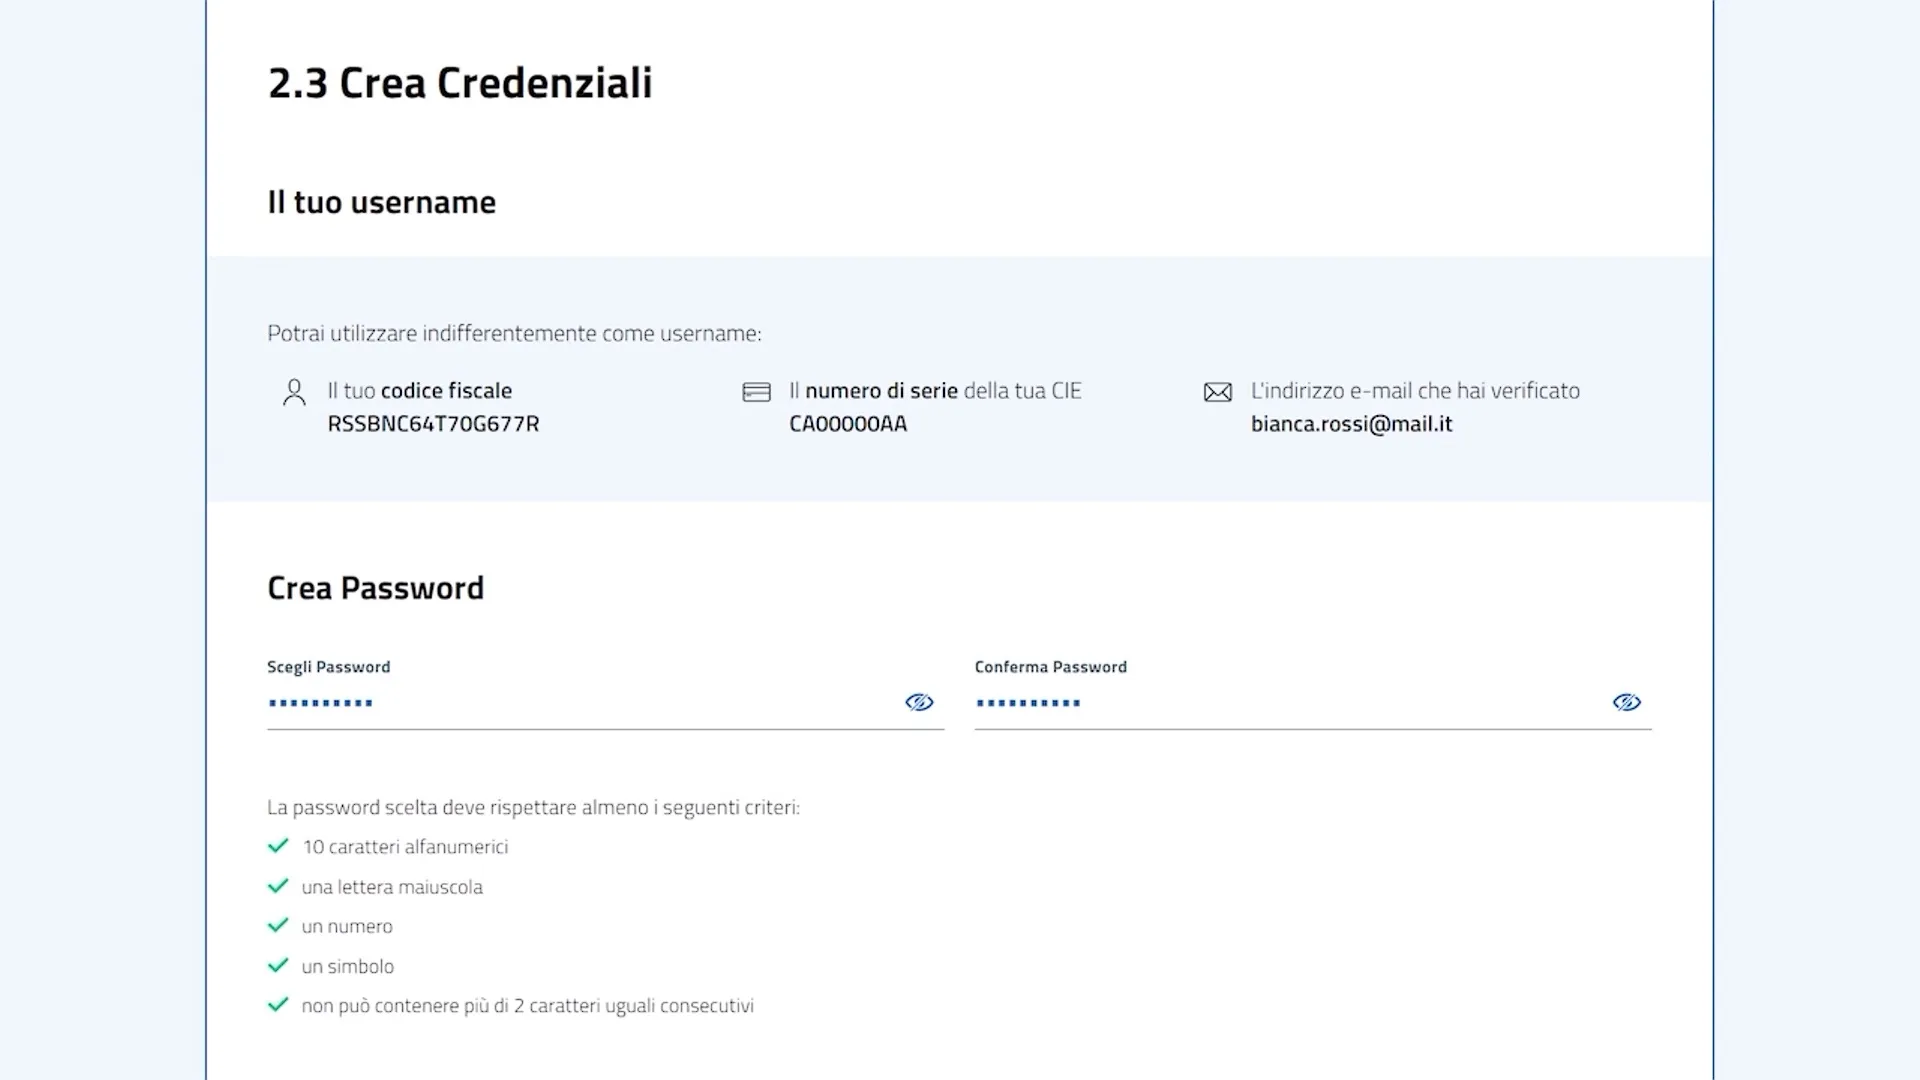Click the 2.3 Crea Credenziali heading
The height and width of the screenshot is (1080, 1920).
[x=460, y=83]
